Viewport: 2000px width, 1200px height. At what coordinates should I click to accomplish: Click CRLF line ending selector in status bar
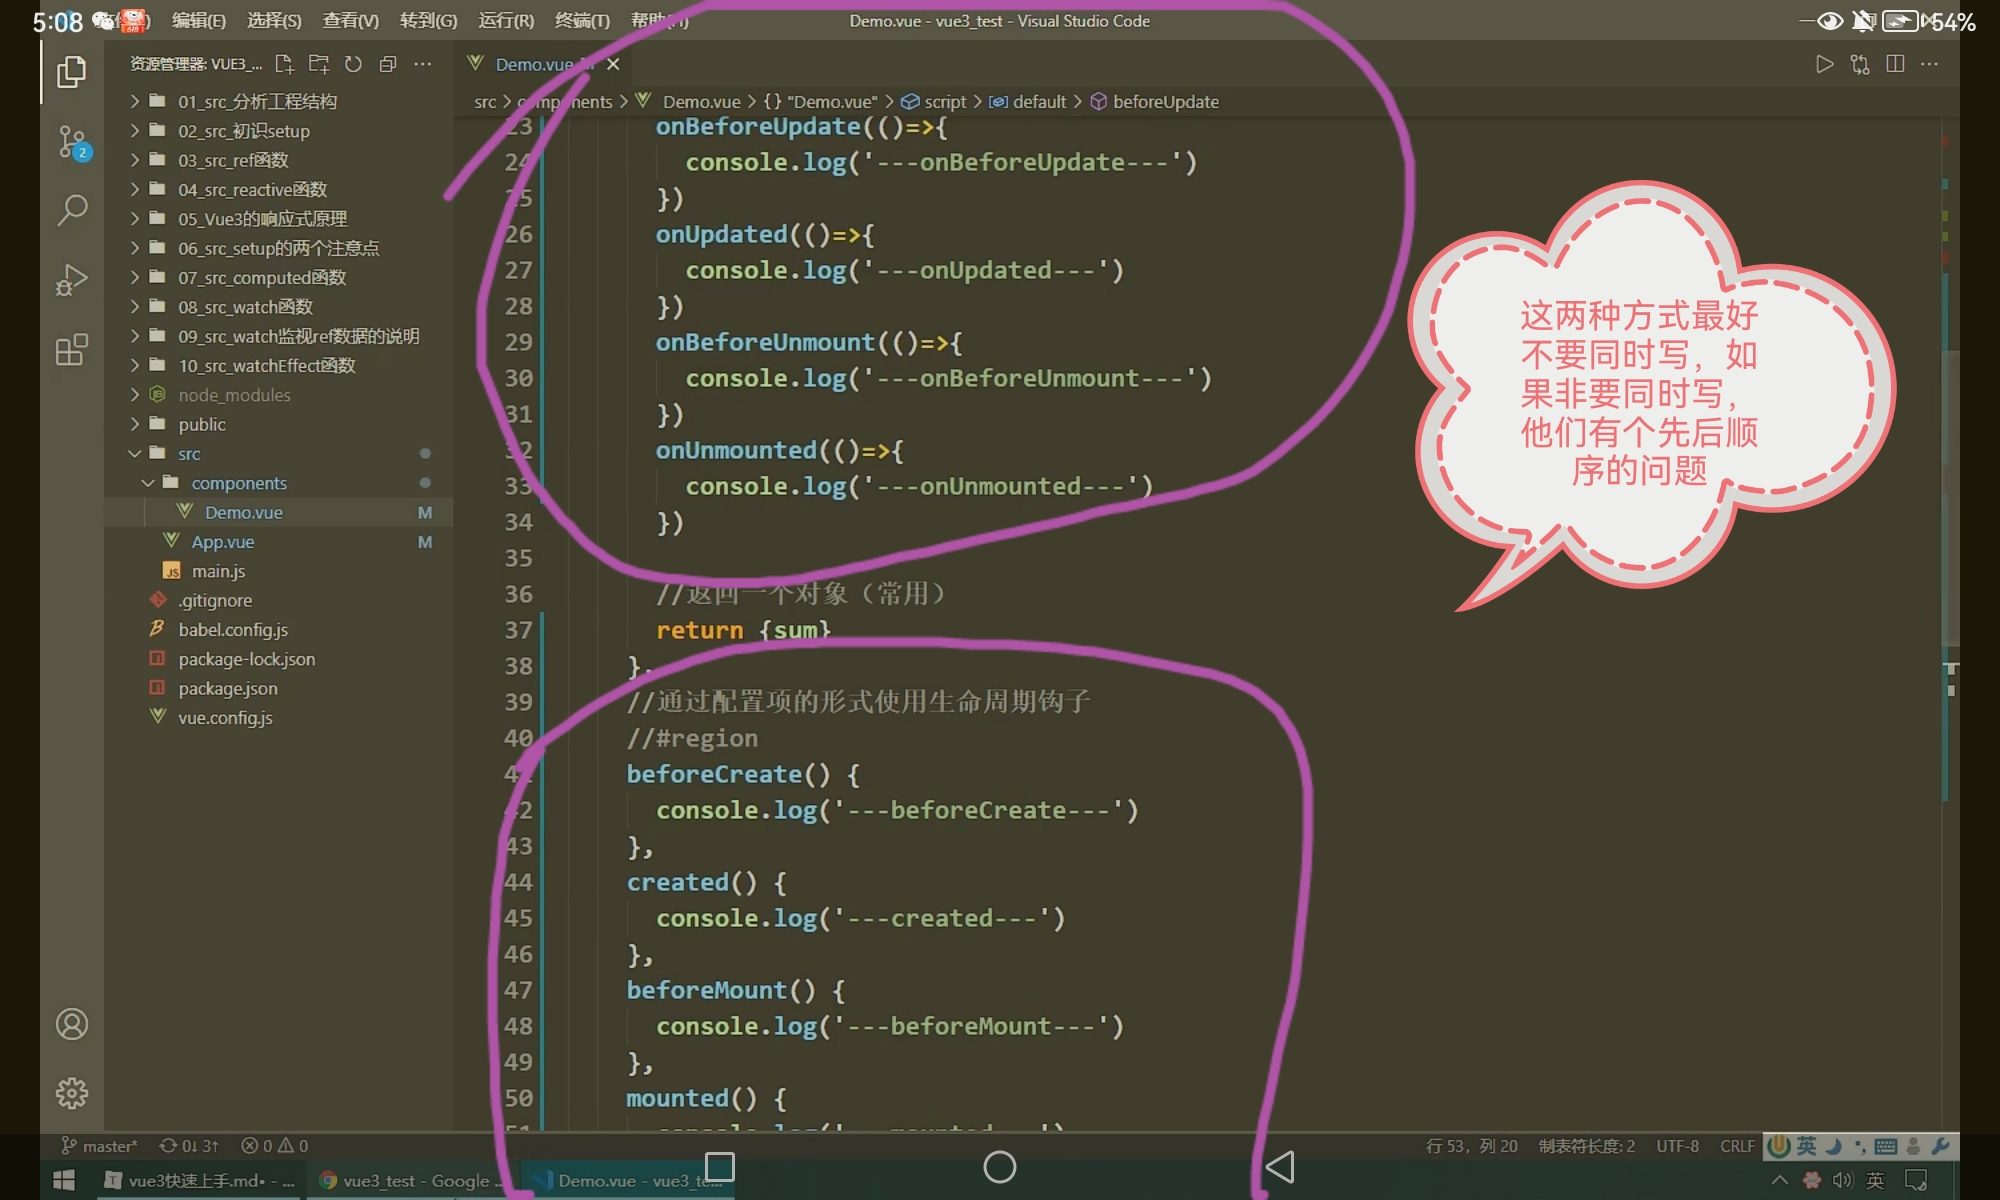[1737, 1146]
